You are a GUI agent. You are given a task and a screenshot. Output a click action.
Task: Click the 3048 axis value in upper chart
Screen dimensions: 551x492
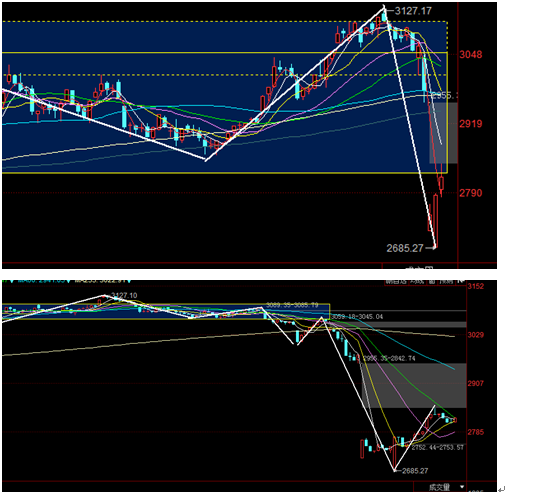[471, 54]
